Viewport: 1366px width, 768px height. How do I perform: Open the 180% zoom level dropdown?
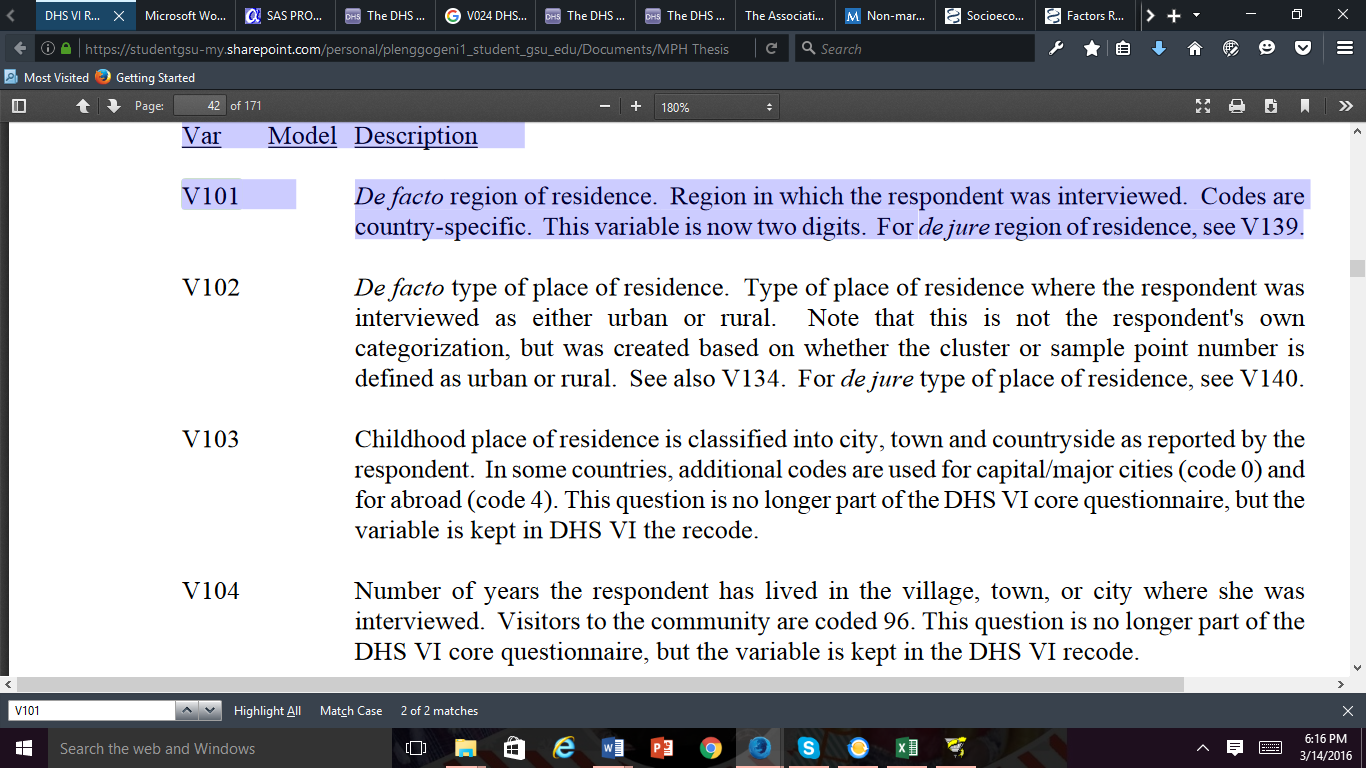pos(716,107)
